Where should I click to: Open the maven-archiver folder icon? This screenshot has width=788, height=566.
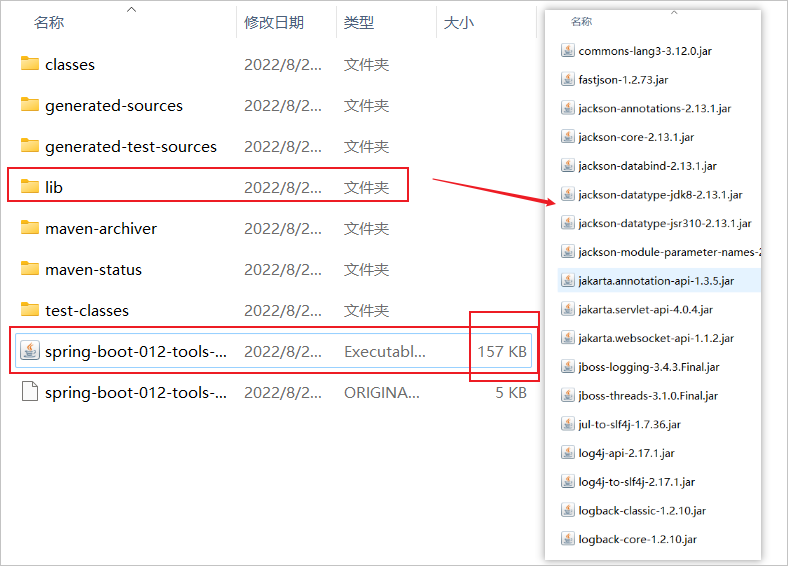(30, 228)
